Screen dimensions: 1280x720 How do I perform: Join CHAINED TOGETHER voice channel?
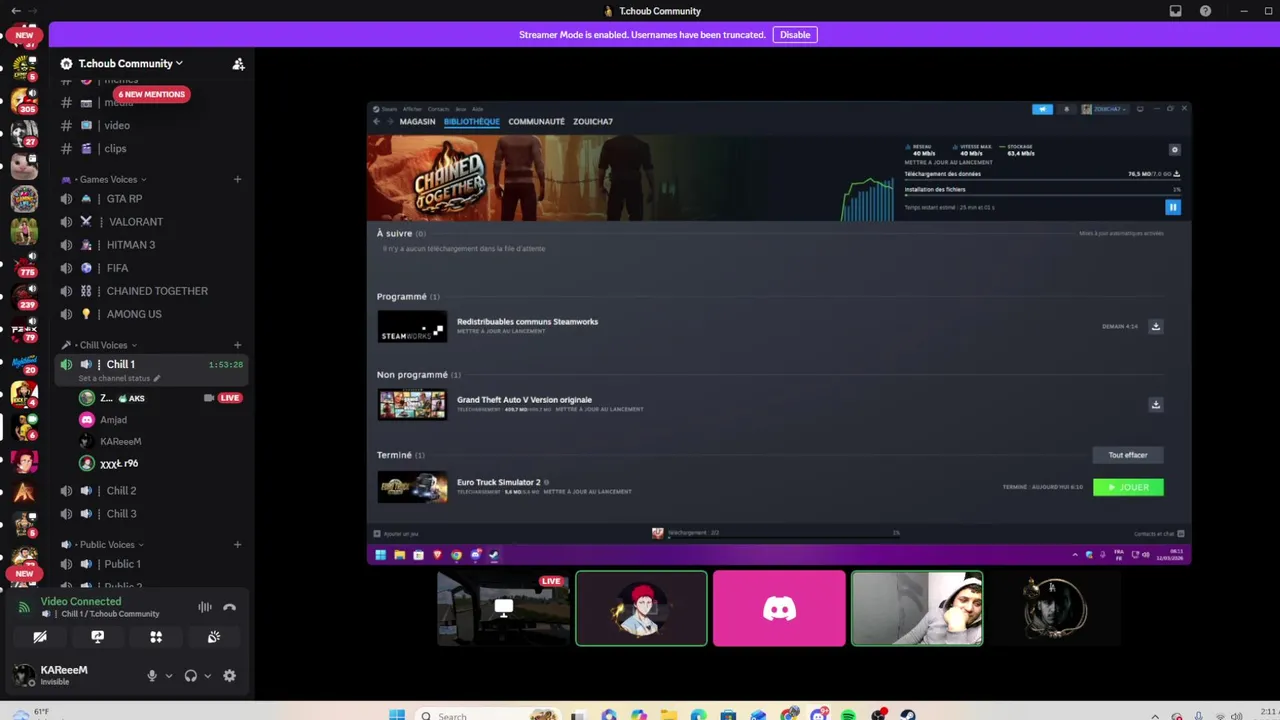tap(152, 290)
